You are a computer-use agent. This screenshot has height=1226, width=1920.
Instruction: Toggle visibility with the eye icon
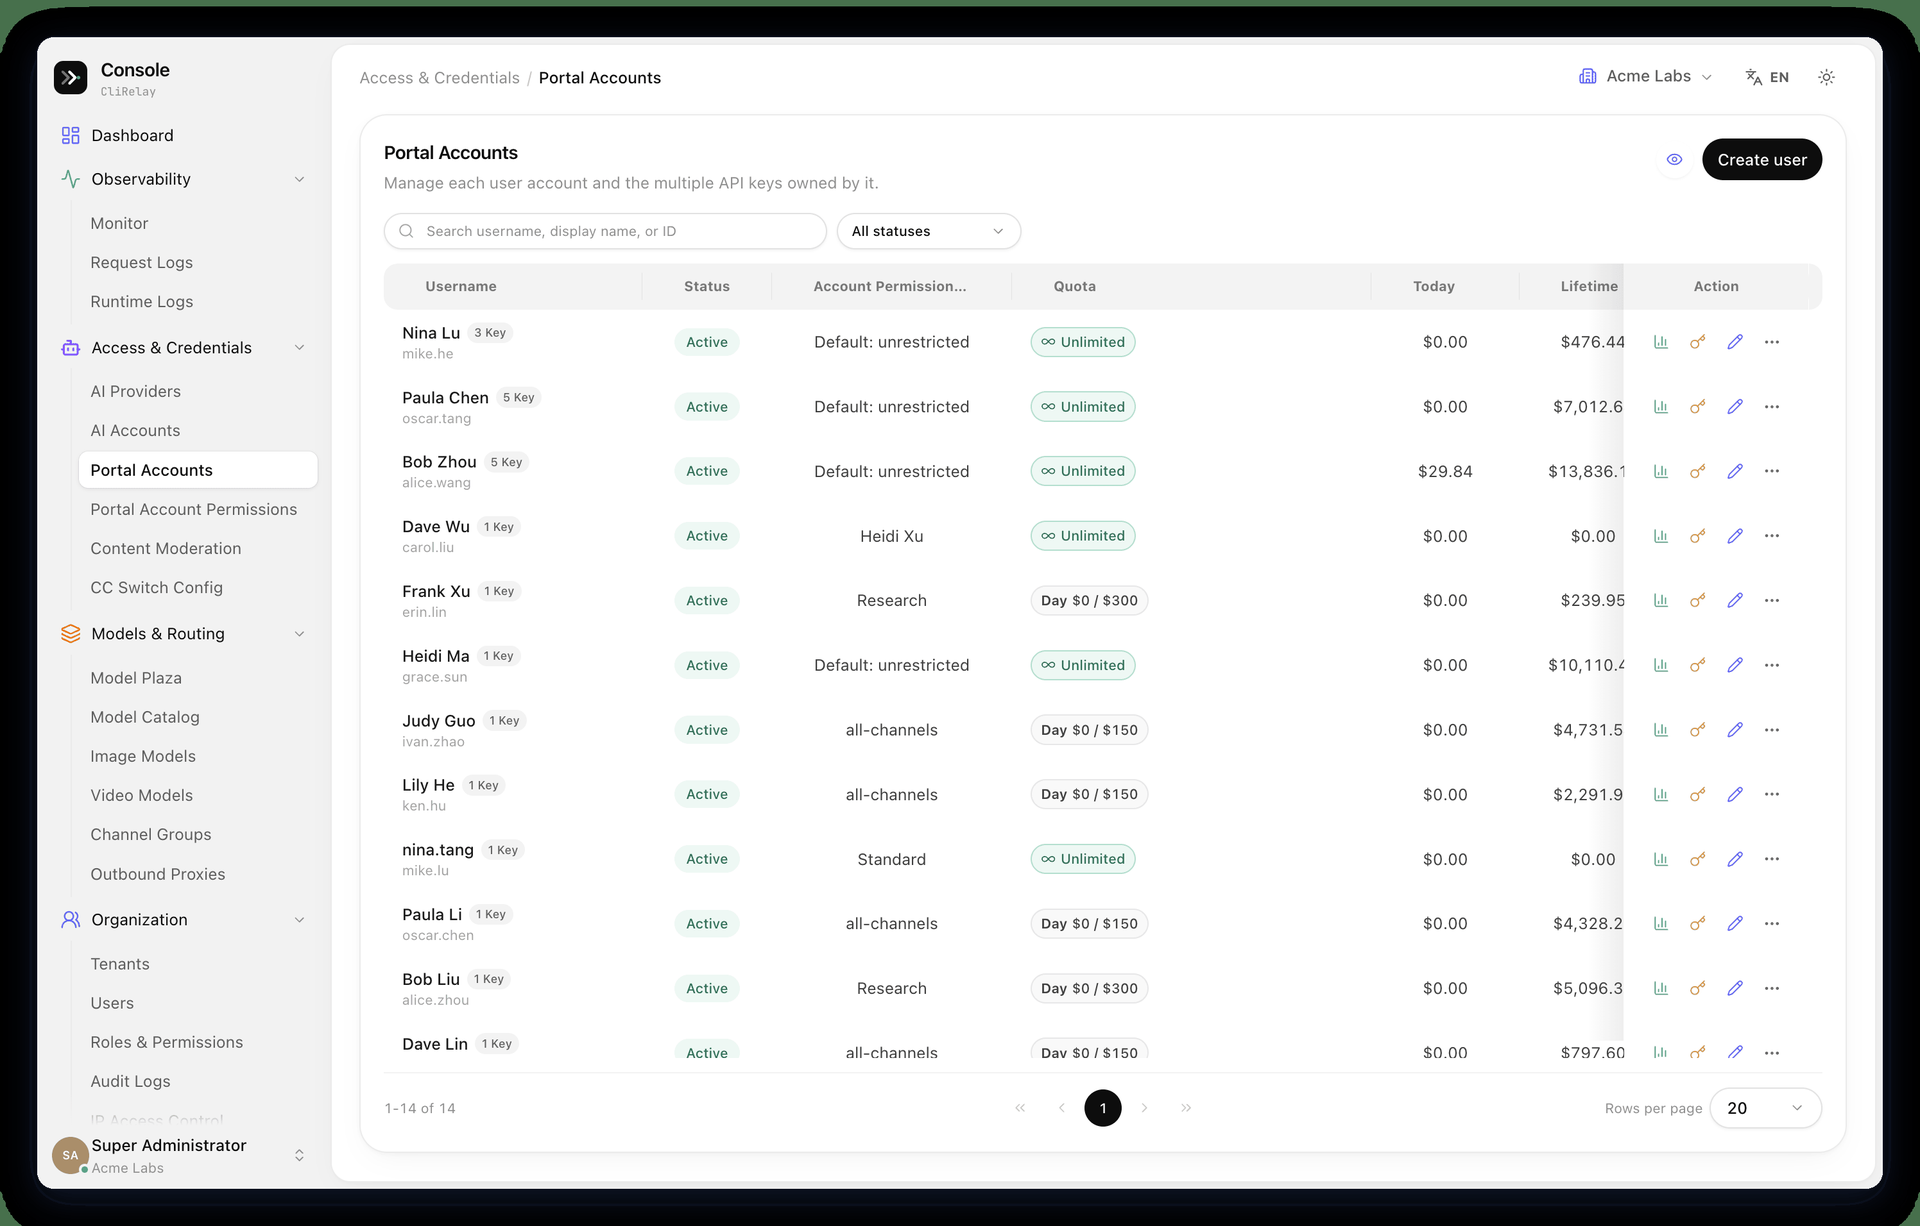(1674, 160)
